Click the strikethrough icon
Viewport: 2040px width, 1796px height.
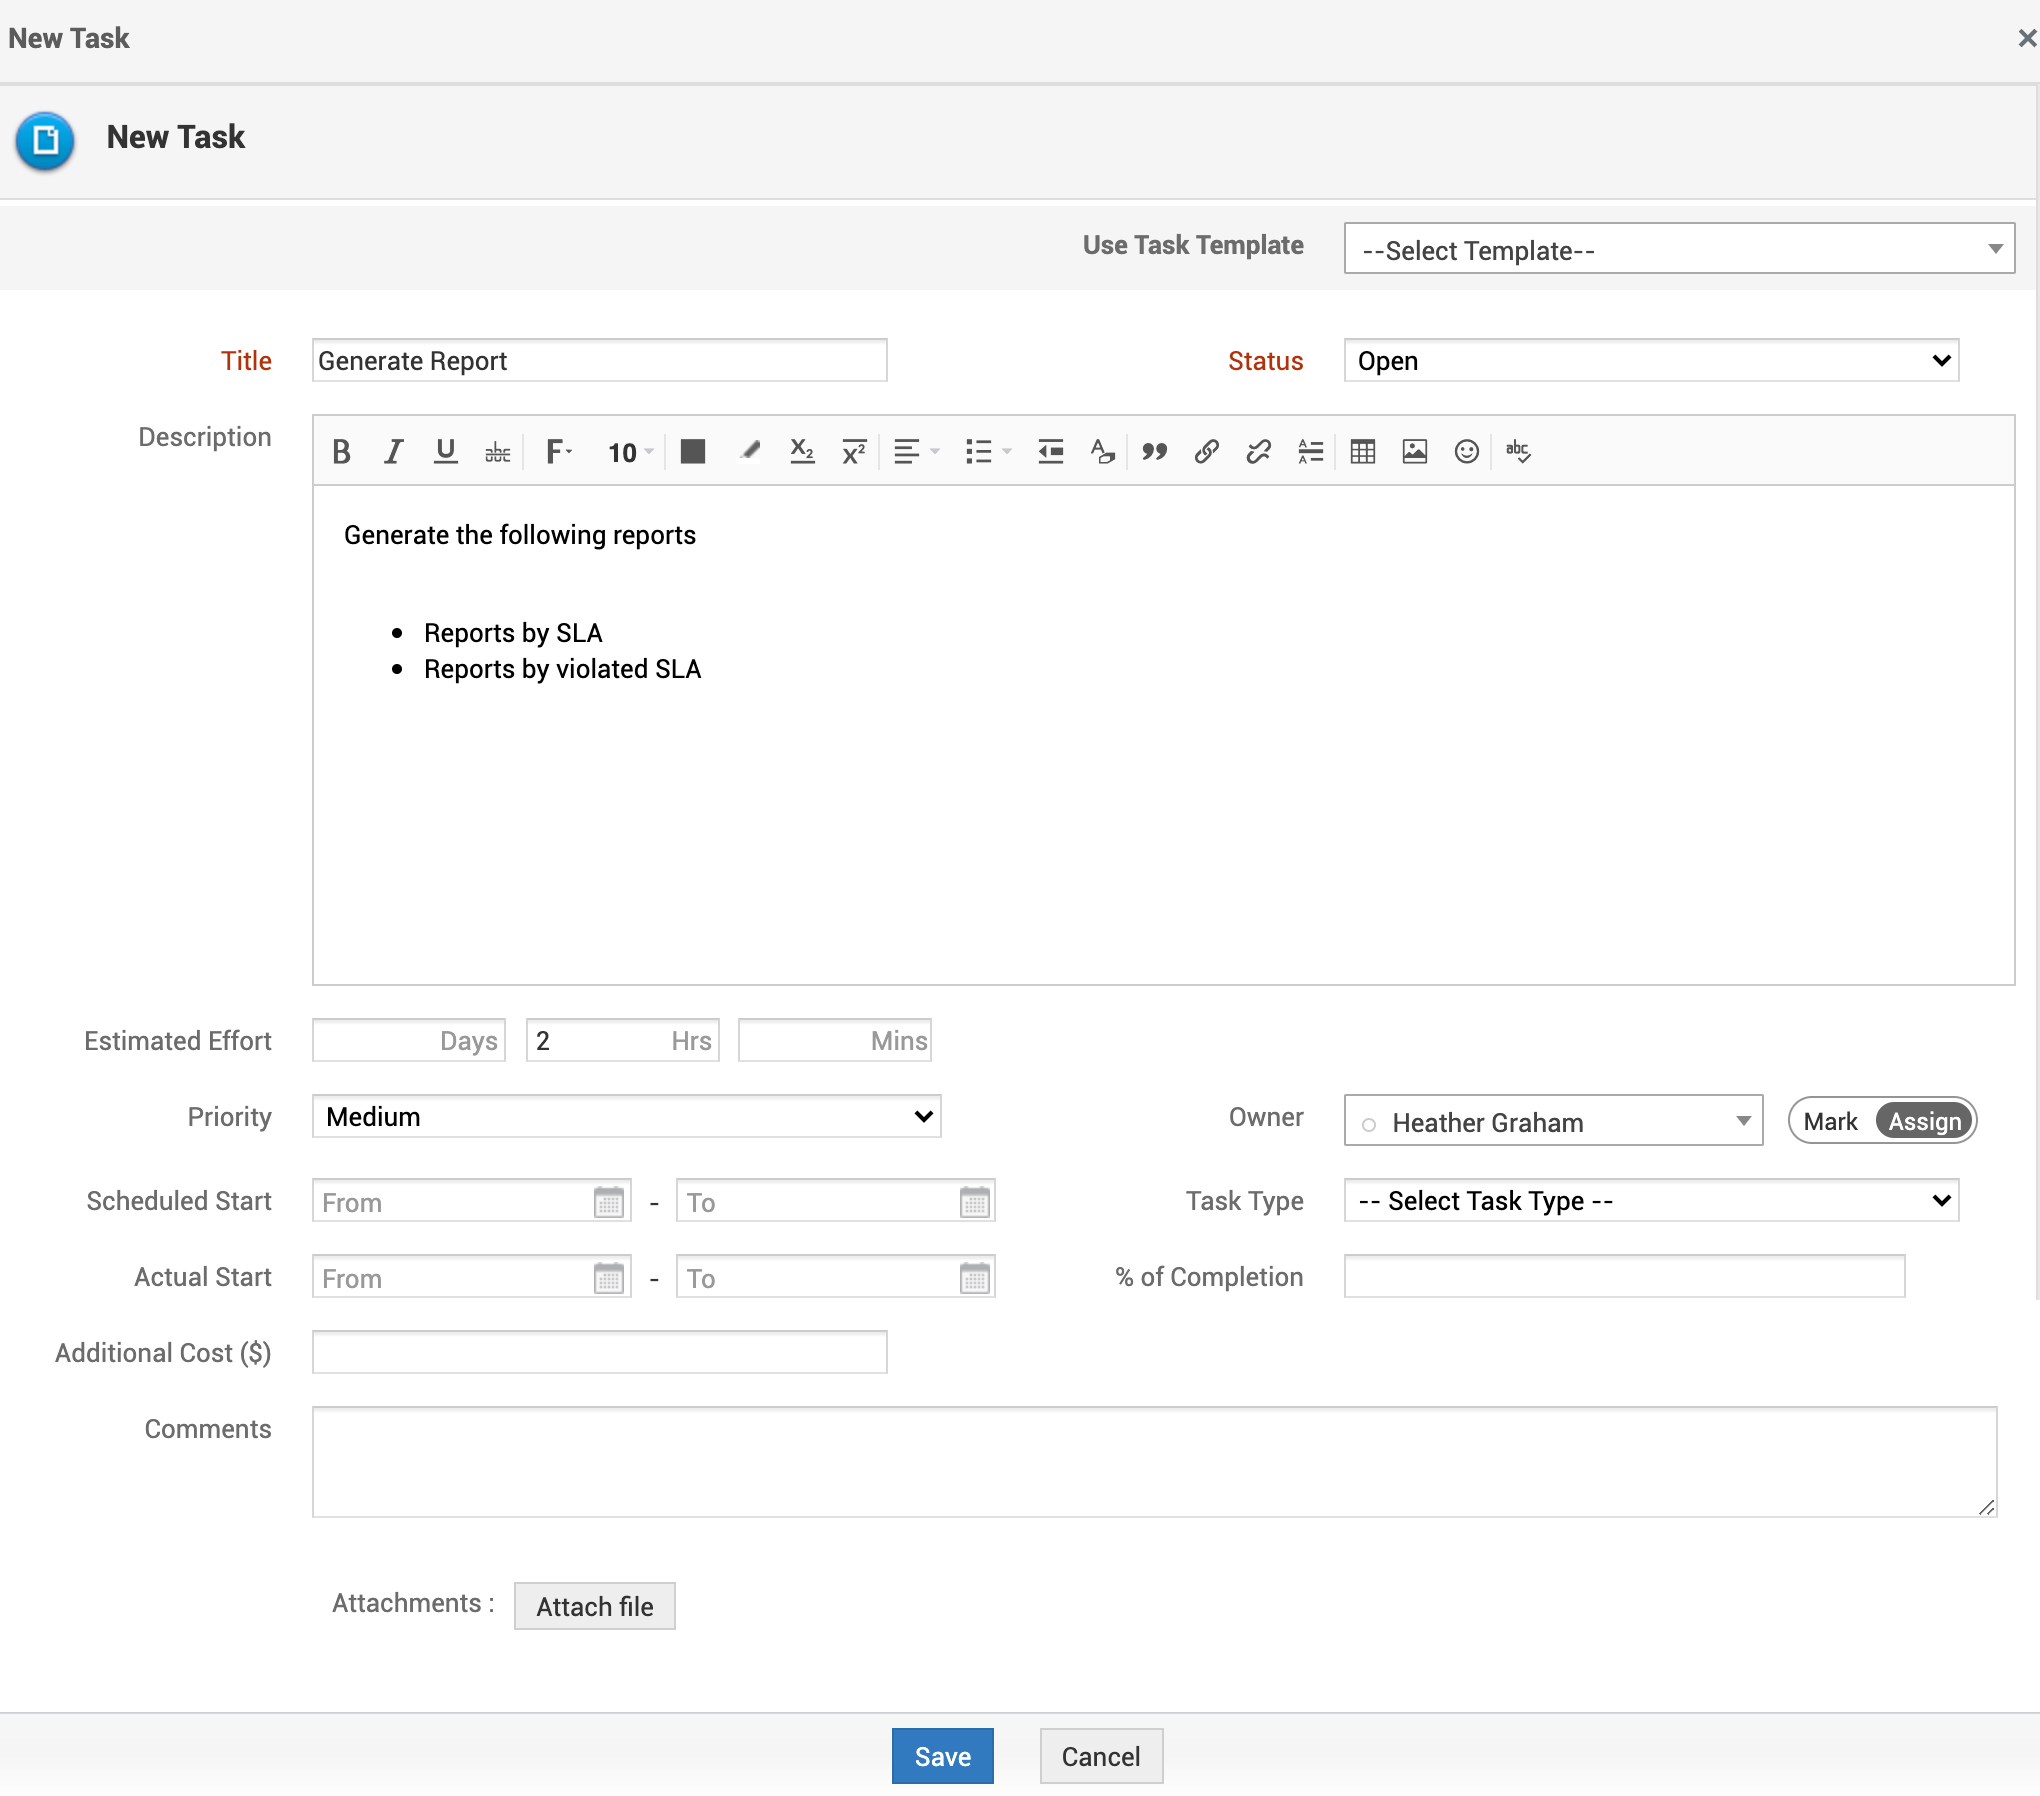point(497,452)
